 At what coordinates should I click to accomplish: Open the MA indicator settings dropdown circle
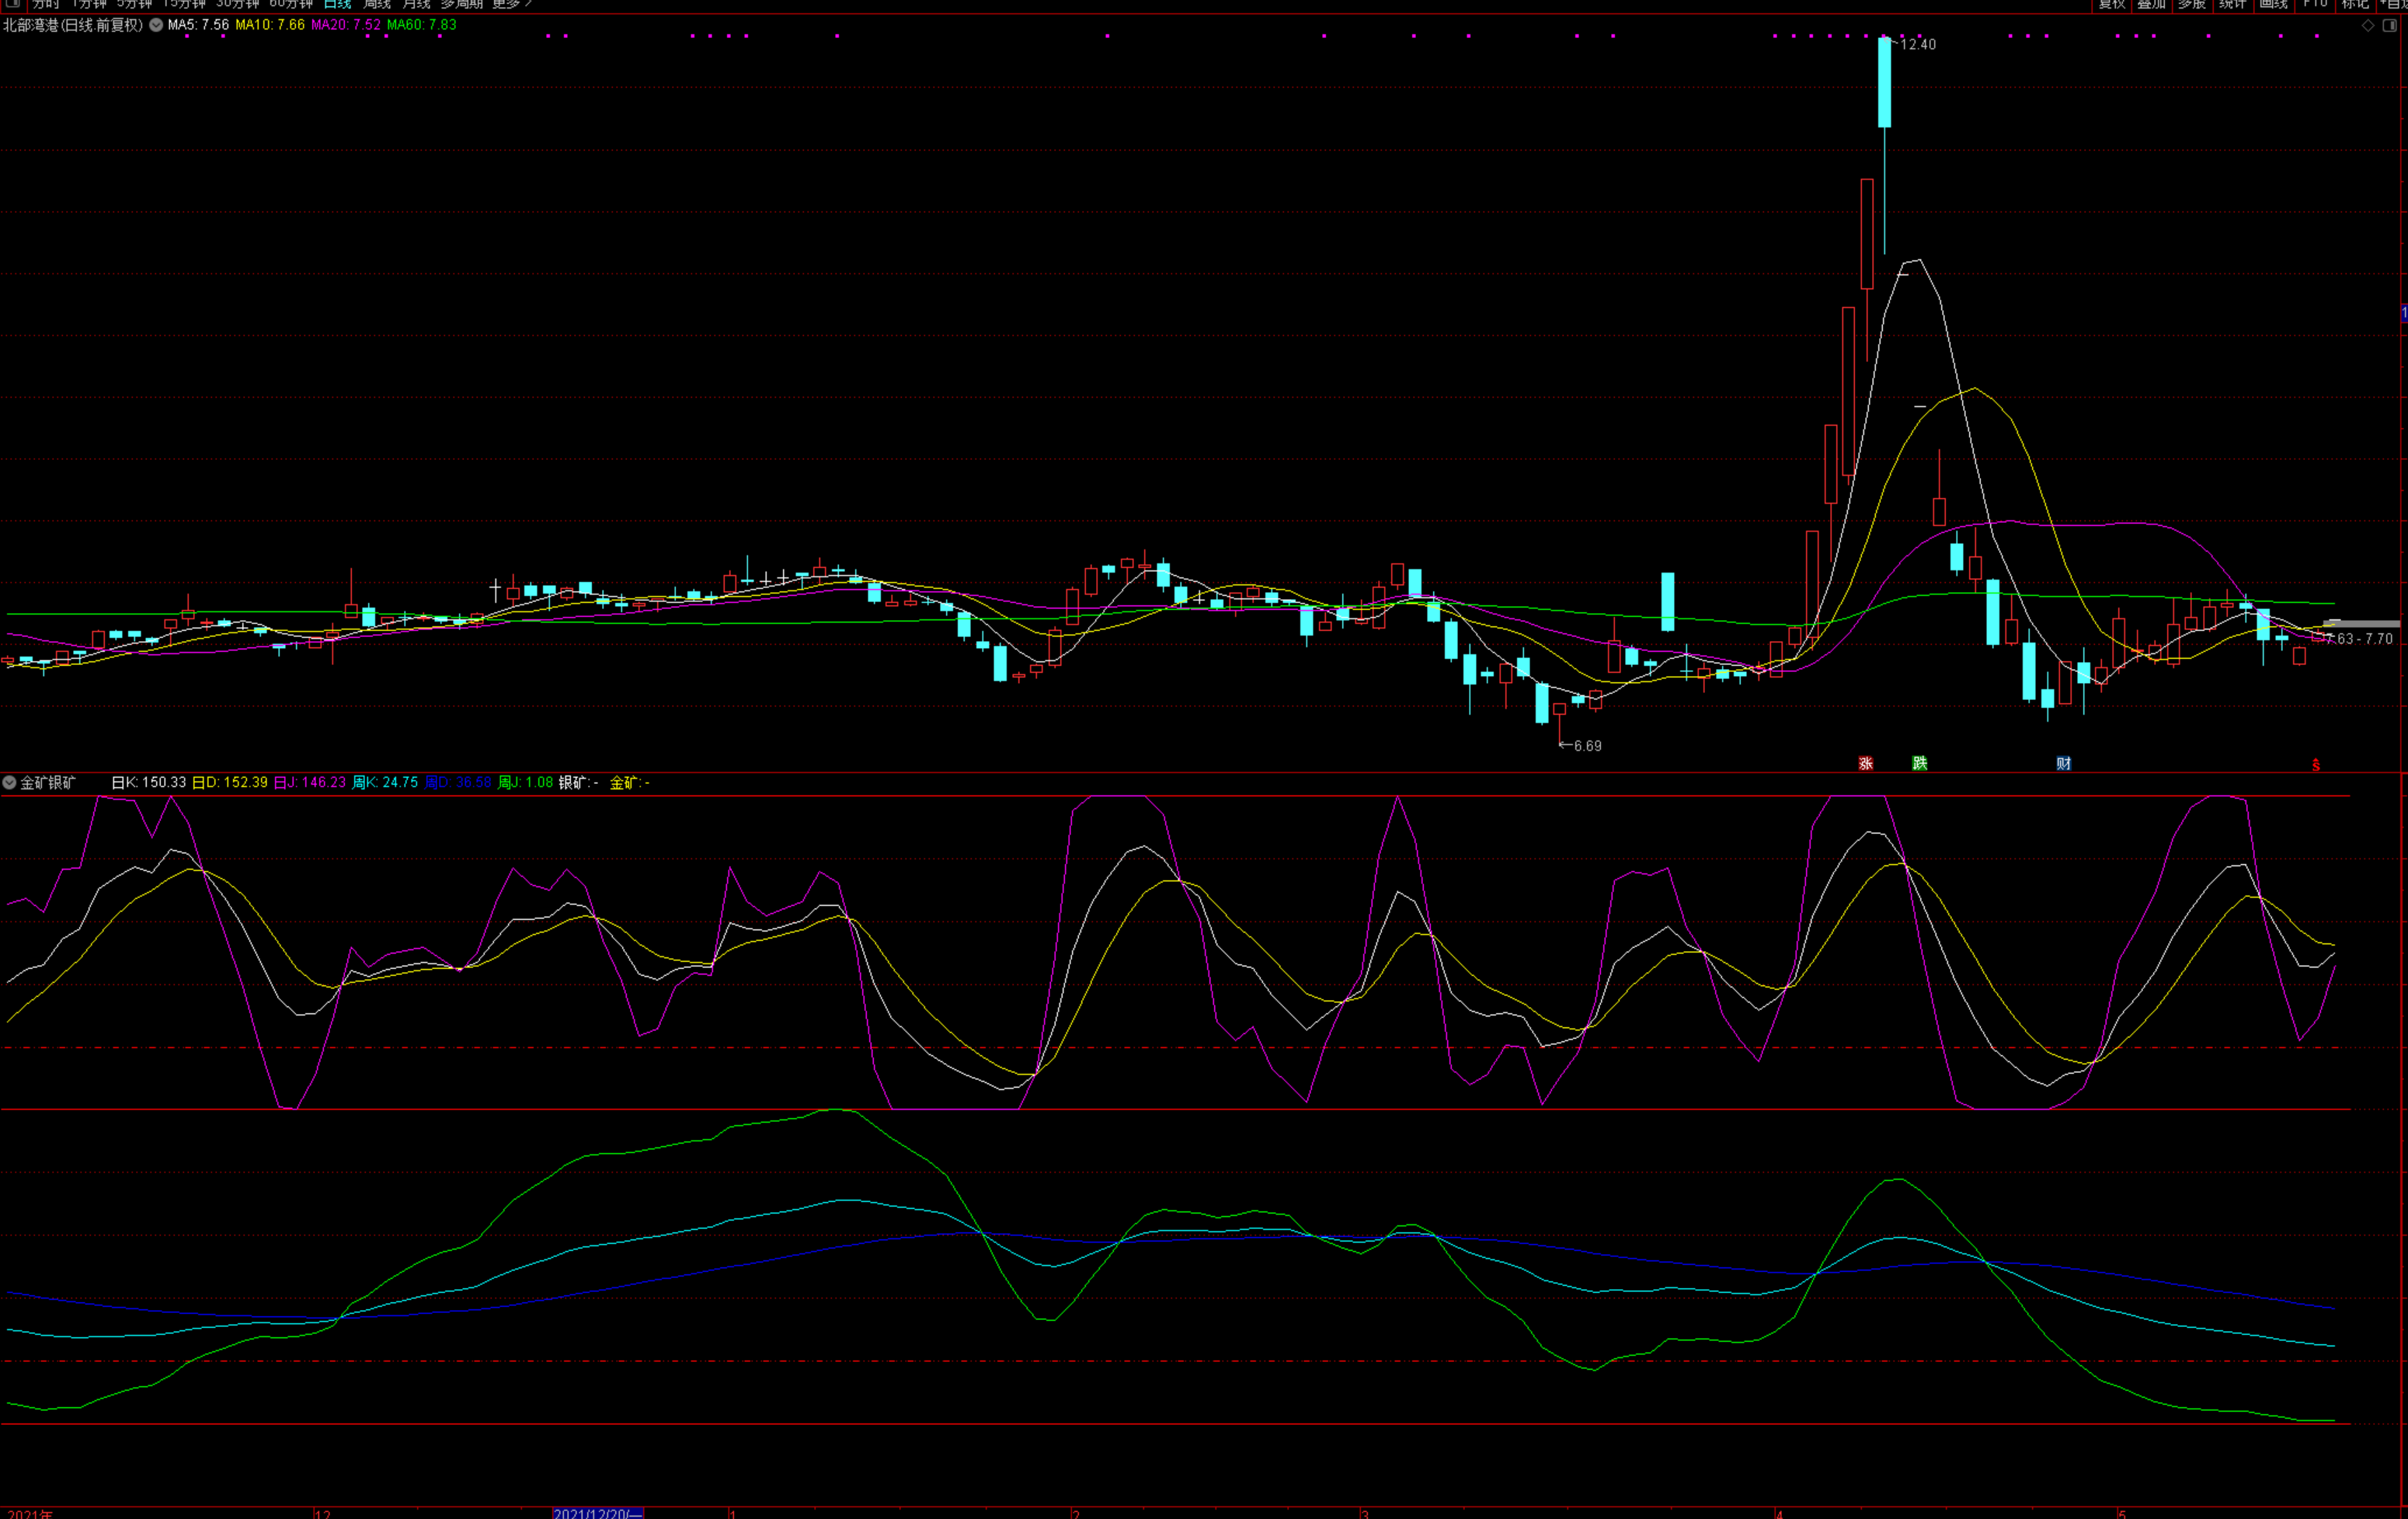(156, 25)
